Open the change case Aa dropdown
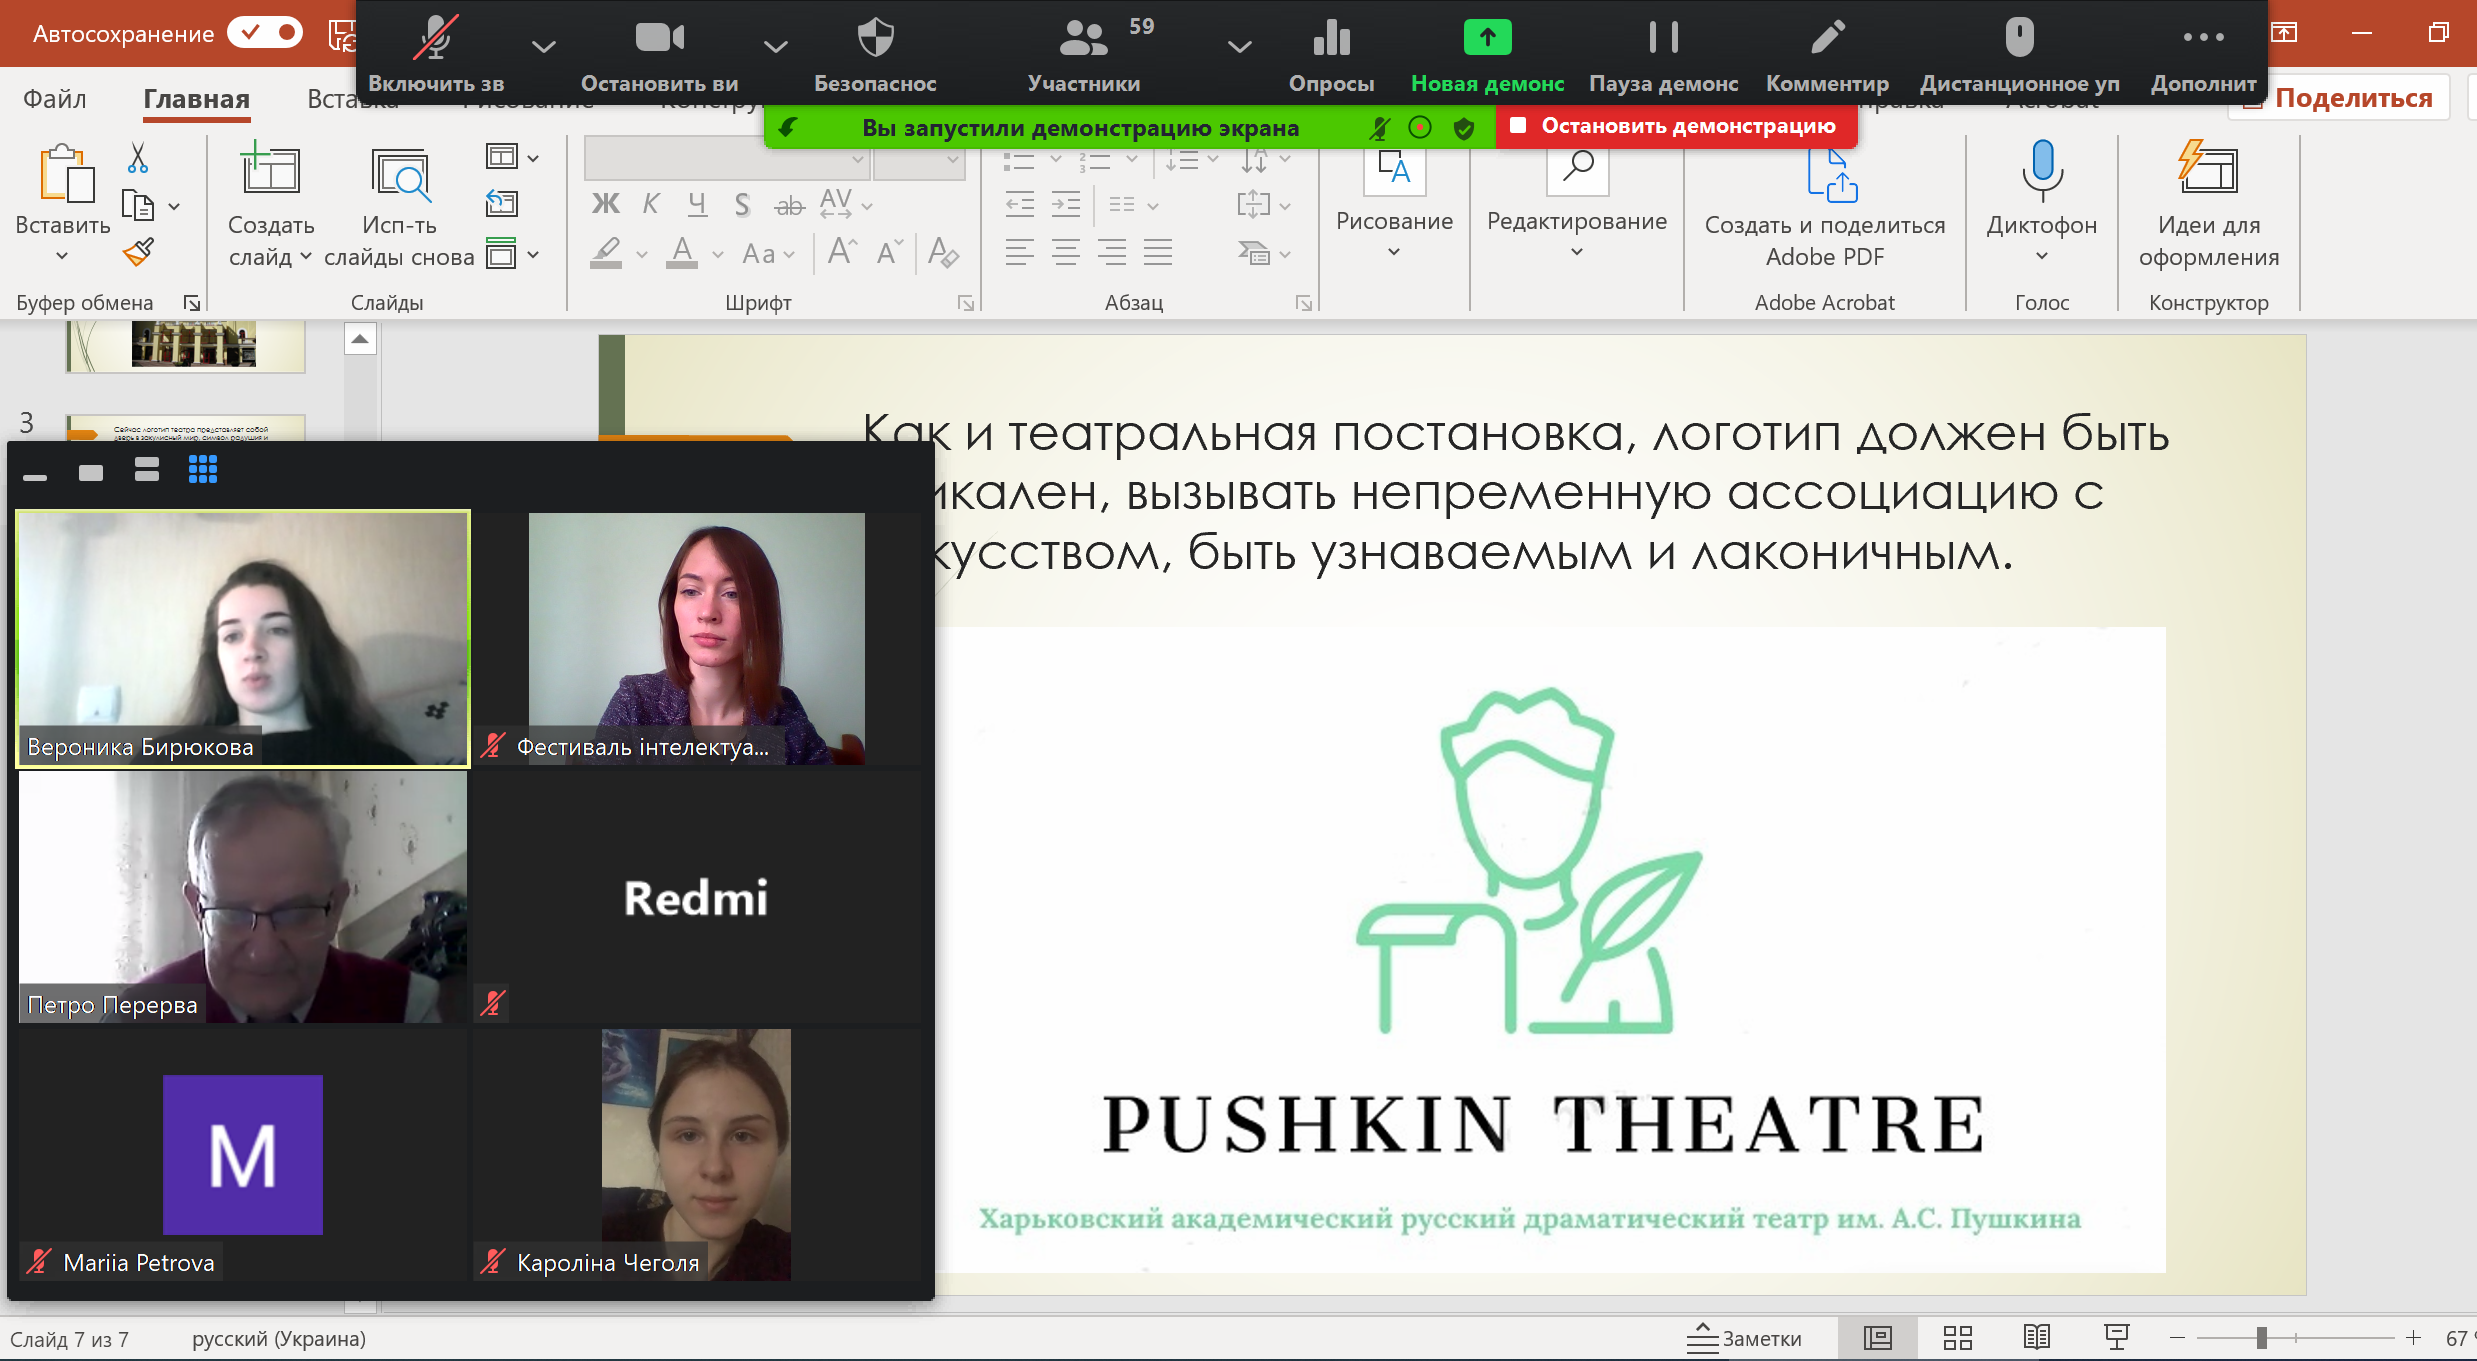2477x1361 pixels. [x=768, y=254]
